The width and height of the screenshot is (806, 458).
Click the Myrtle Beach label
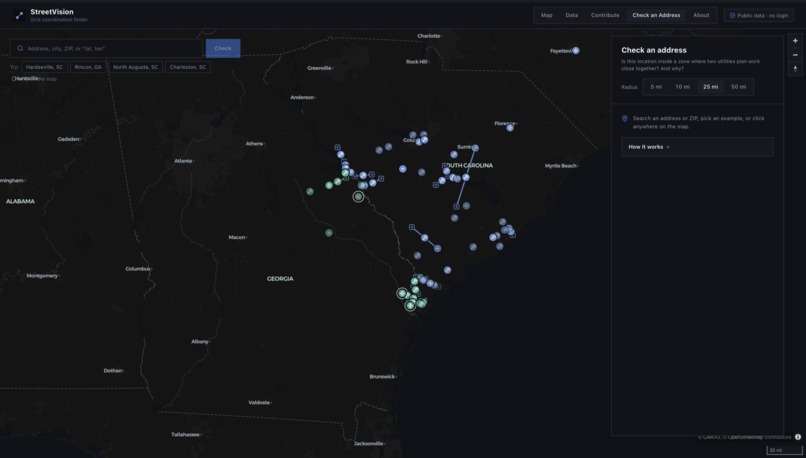tap(560, 166)
